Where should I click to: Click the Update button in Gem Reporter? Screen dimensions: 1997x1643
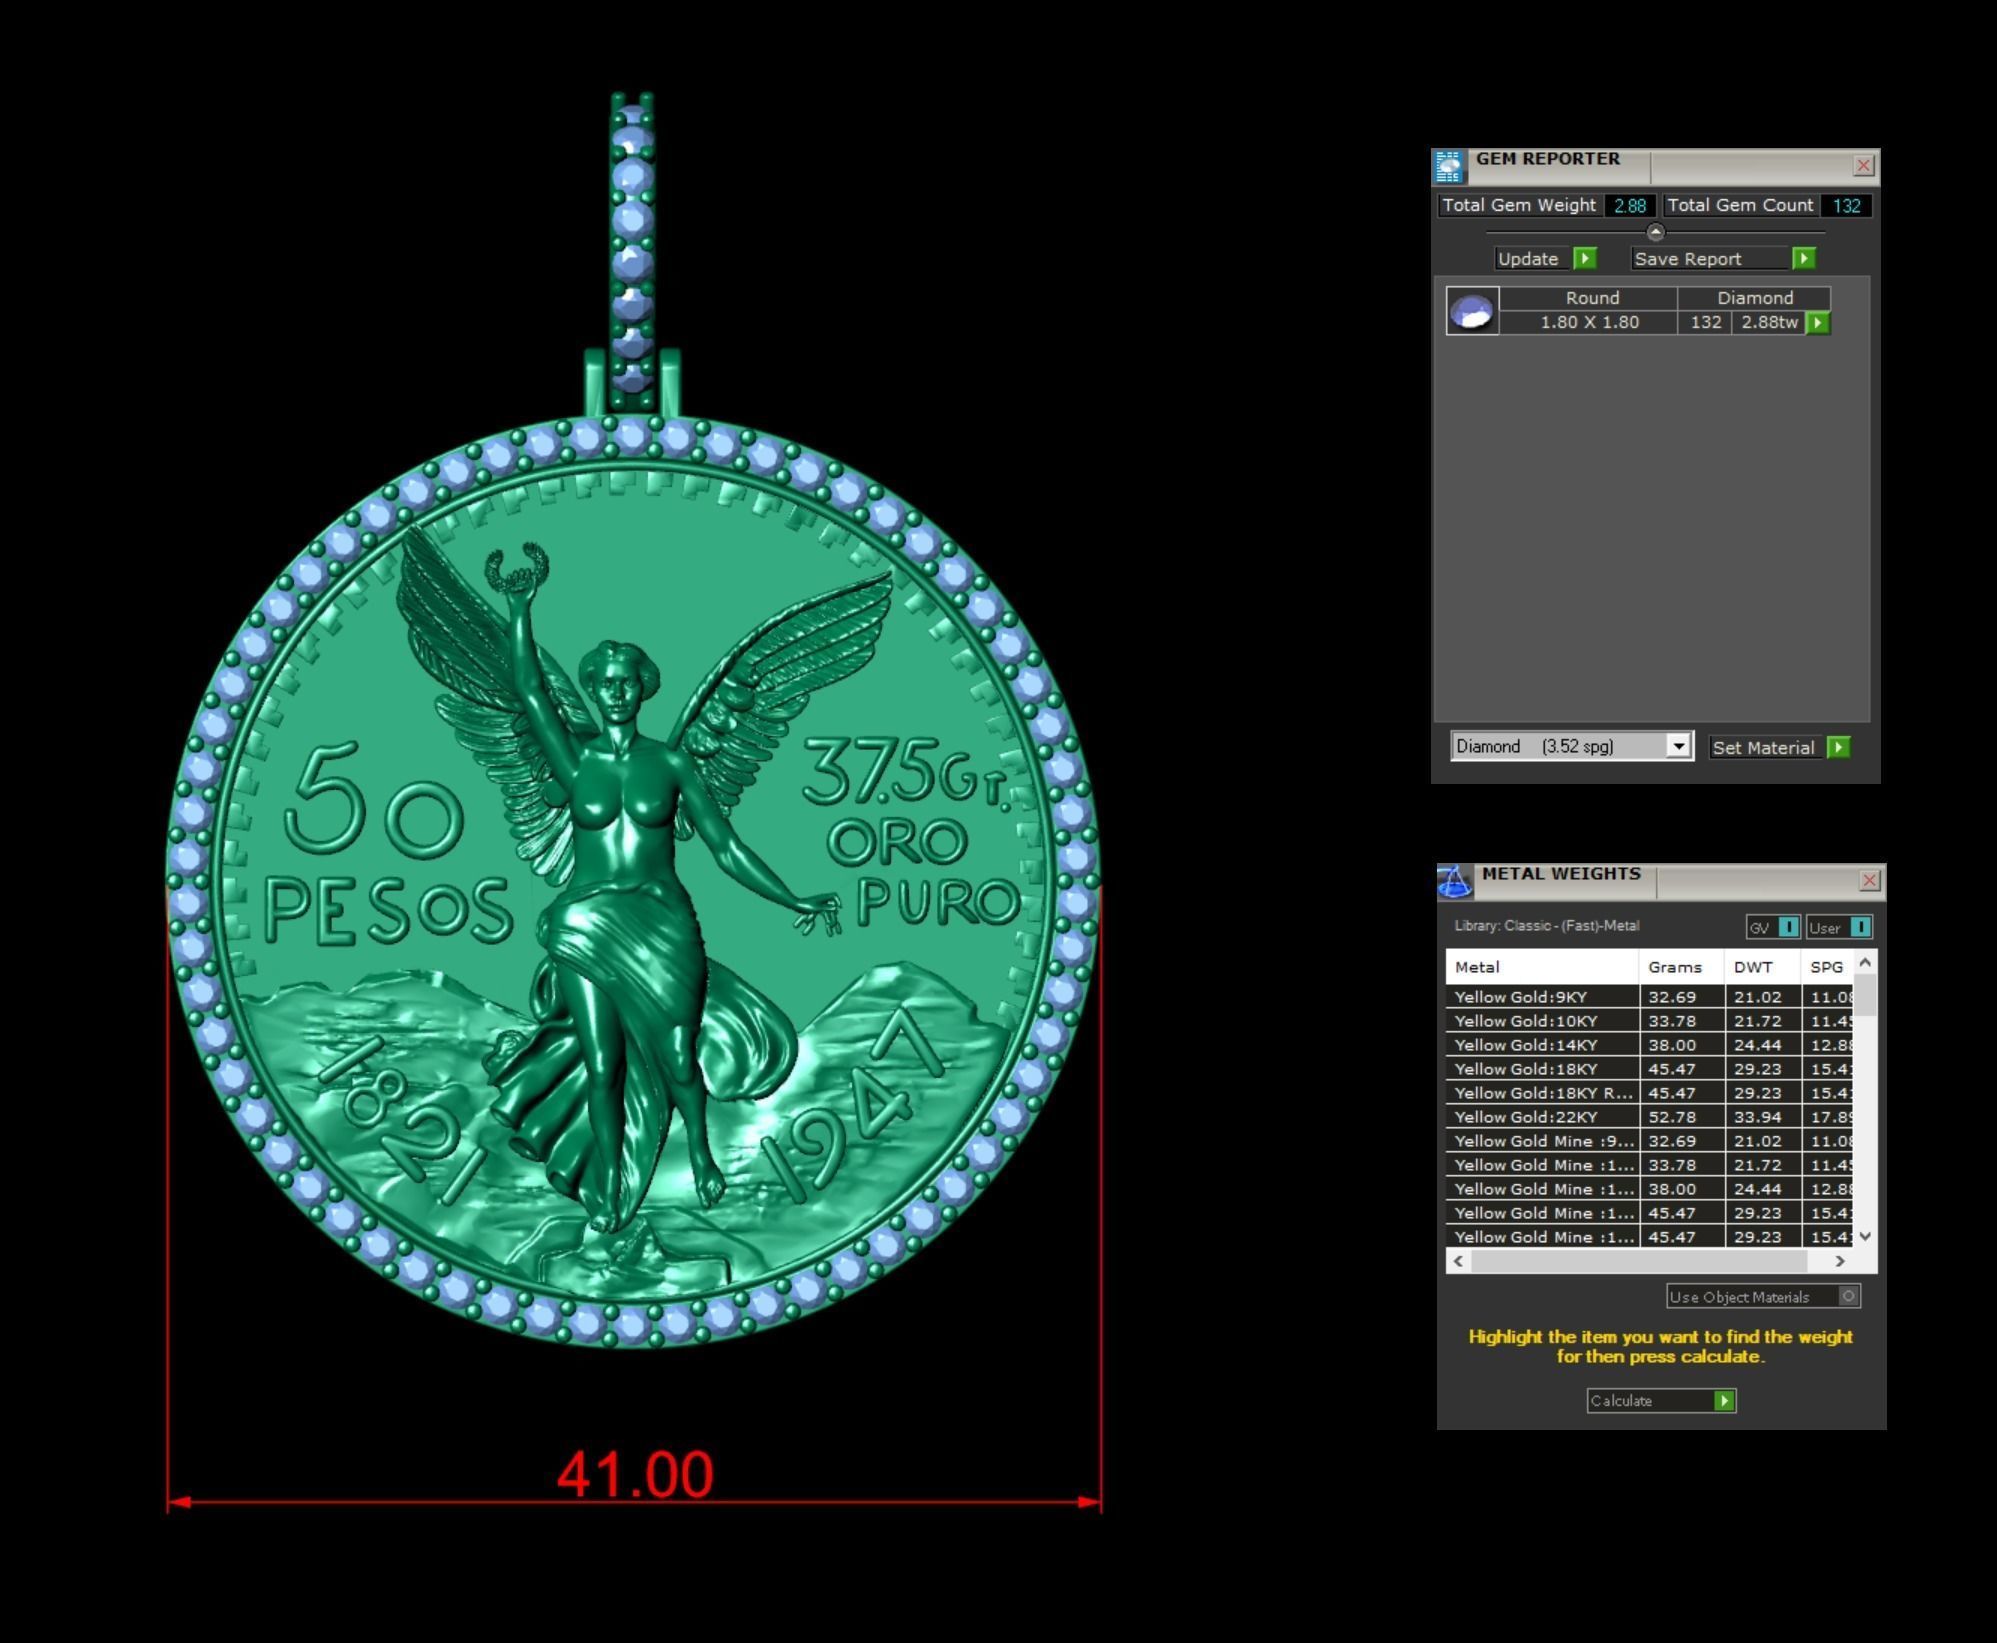pyautogui.click(x=1546, y=259)
